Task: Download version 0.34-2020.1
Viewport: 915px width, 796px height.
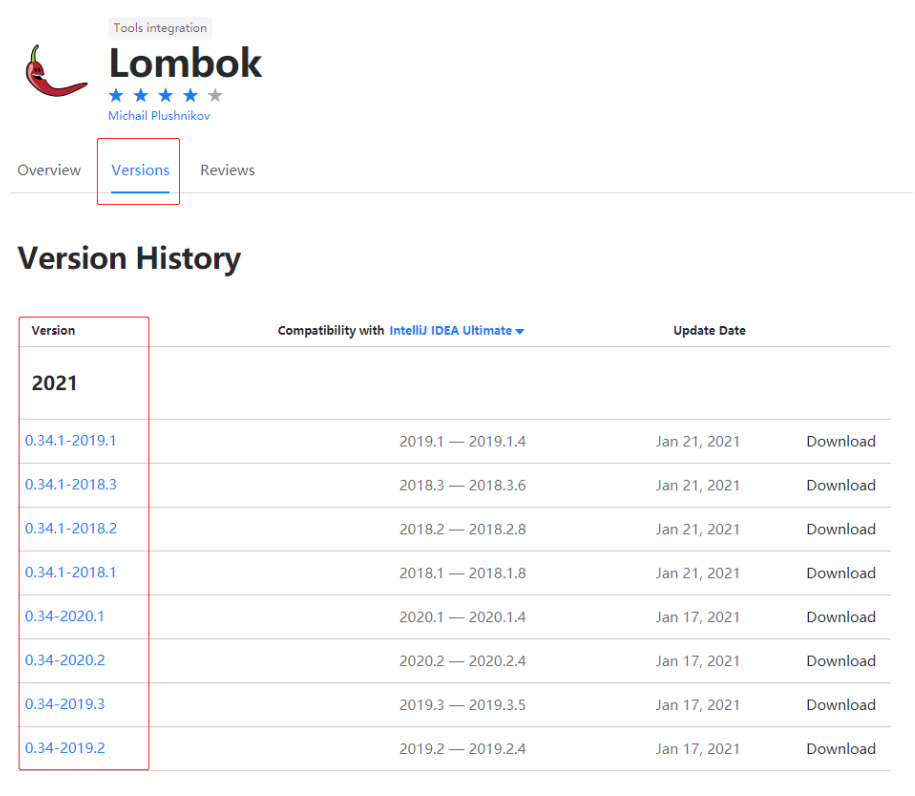Action: (x=841, y=617)
